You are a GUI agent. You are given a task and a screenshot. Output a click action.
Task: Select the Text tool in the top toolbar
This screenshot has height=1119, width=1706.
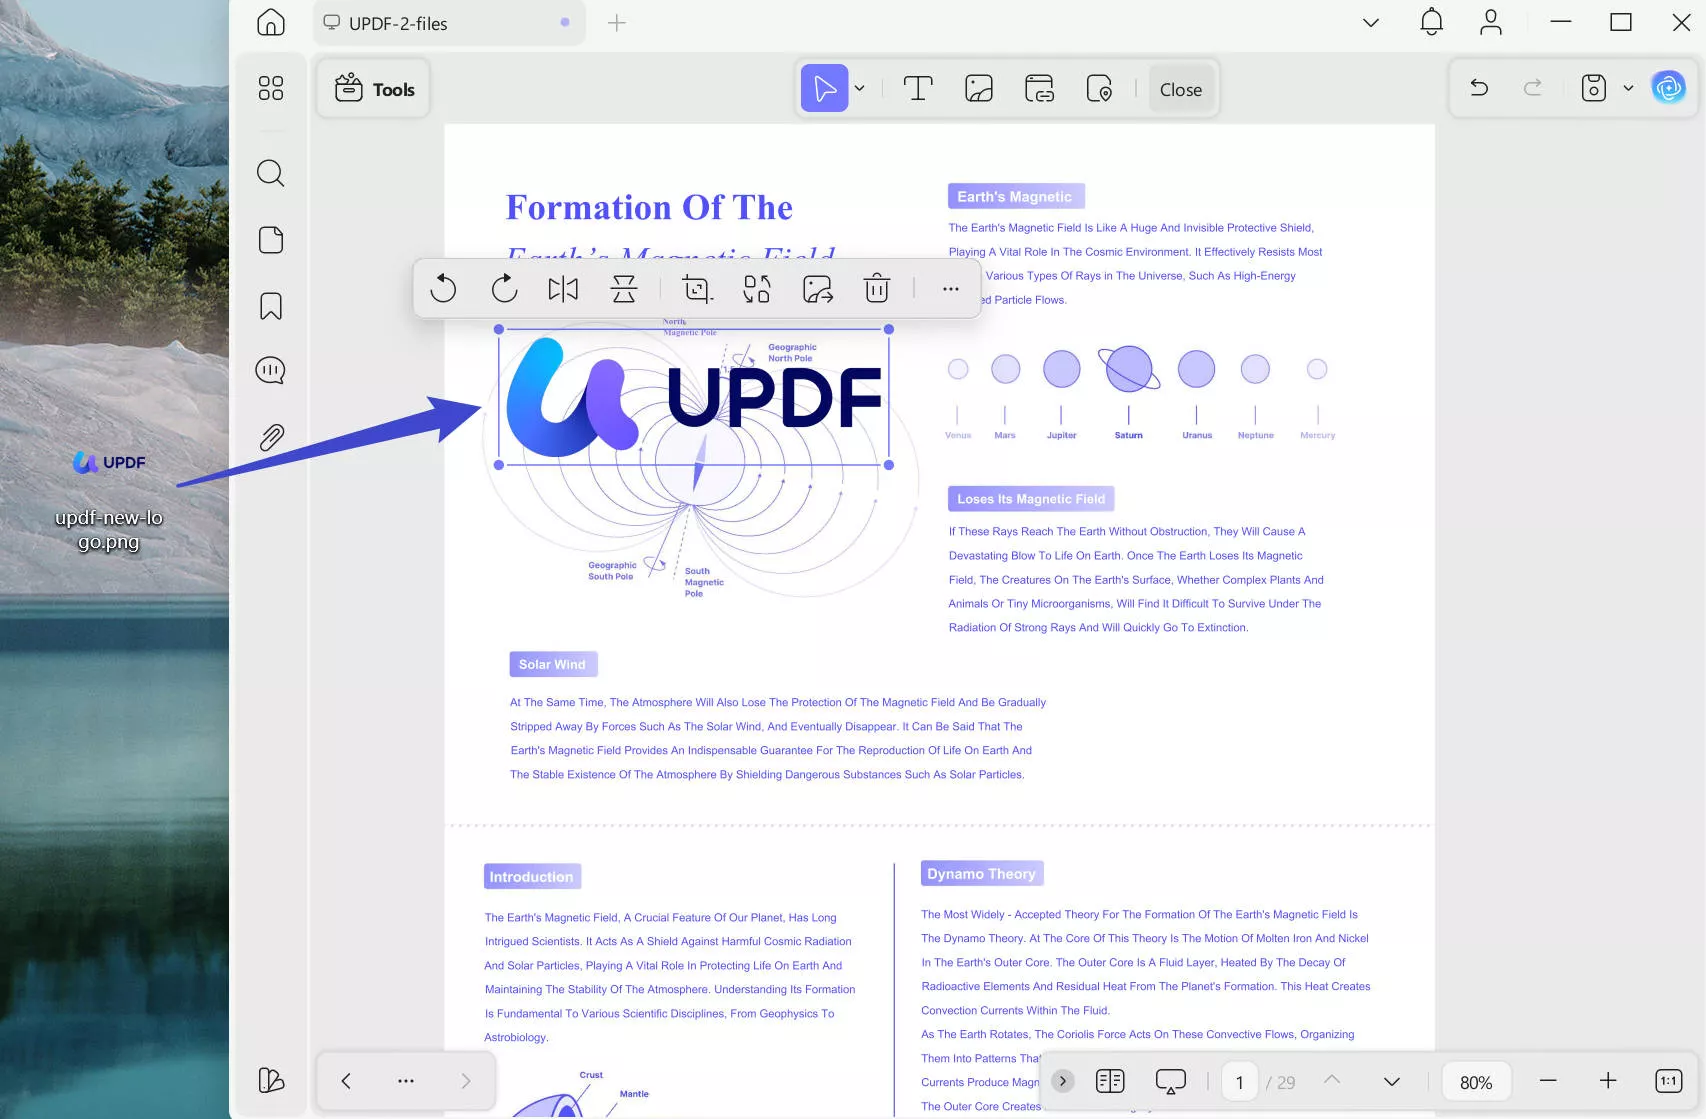click(918, 88)
